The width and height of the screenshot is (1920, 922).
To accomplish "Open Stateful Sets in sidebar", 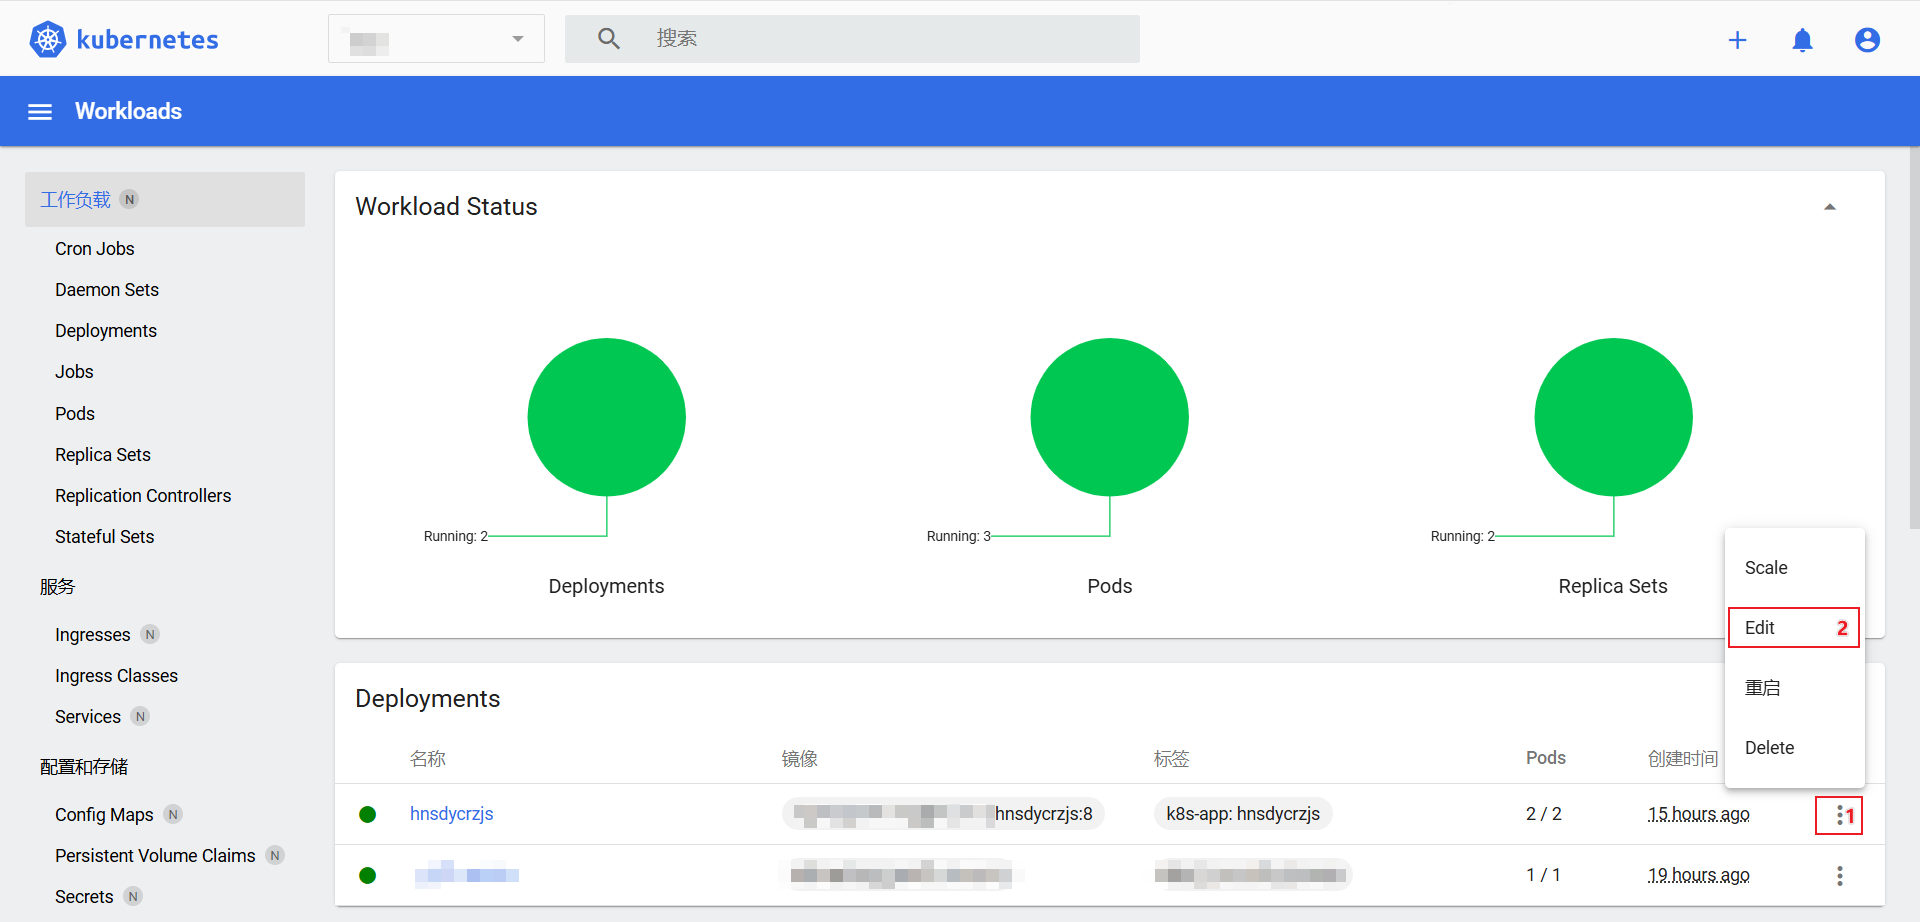I will pyautogui.click(x=105, y=537).
